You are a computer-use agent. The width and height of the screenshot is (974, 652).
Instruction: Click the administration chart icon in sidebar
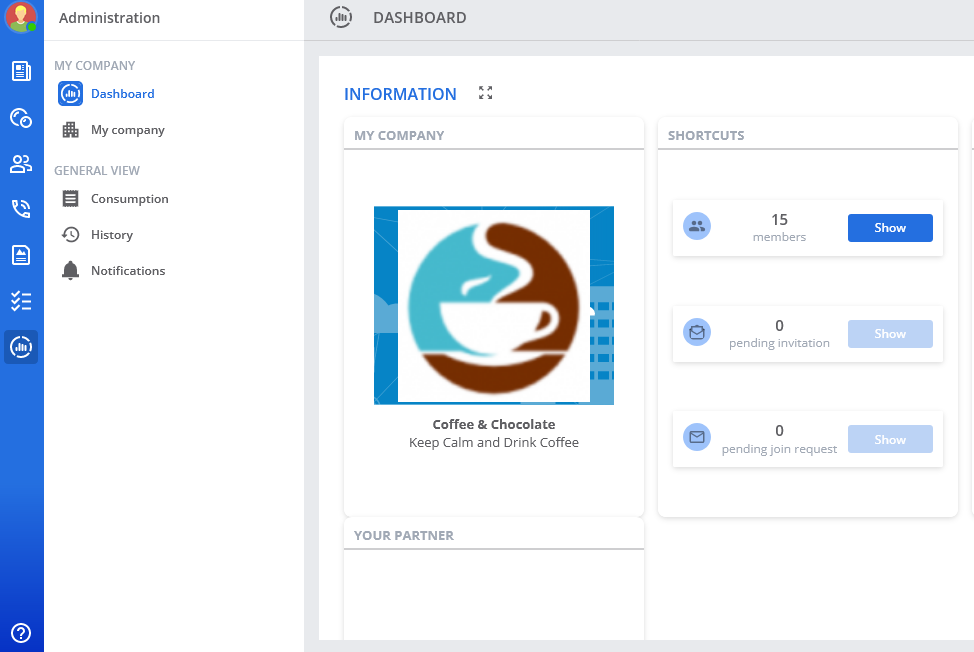(x=21, y=347)
